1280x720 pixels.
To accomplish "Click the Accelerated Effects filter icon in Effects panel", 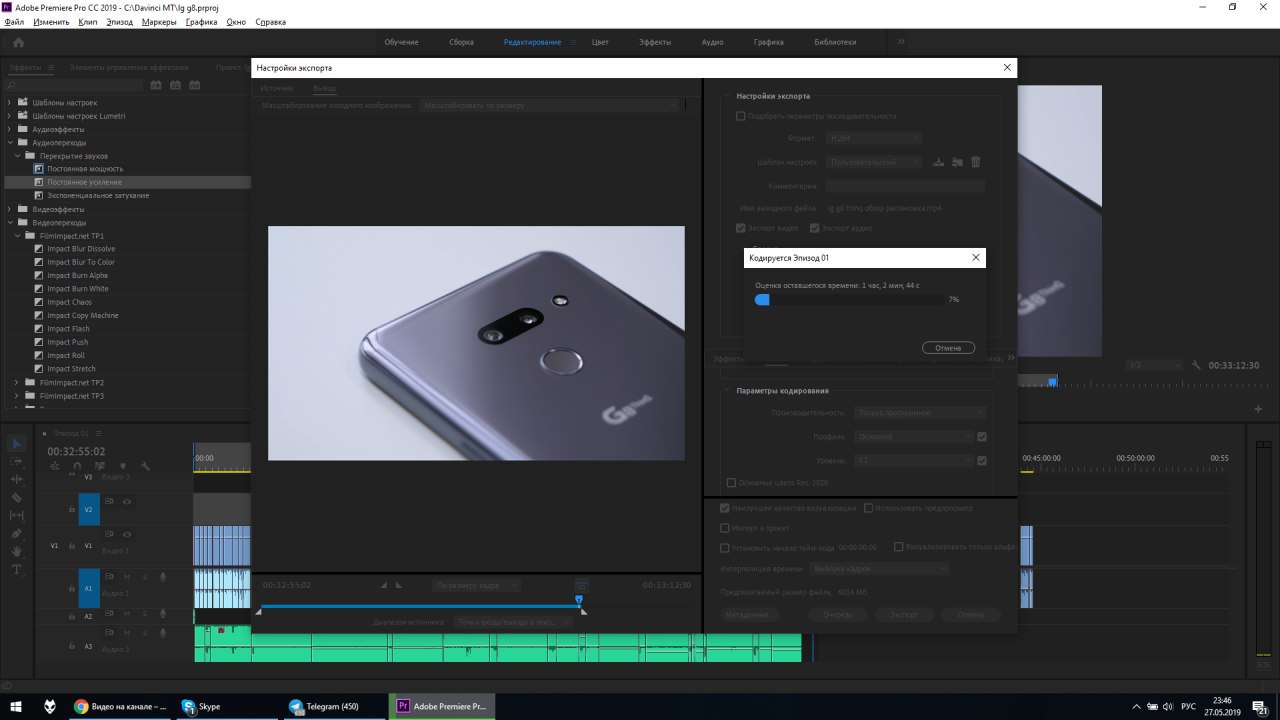I will [x=156, y=85].
